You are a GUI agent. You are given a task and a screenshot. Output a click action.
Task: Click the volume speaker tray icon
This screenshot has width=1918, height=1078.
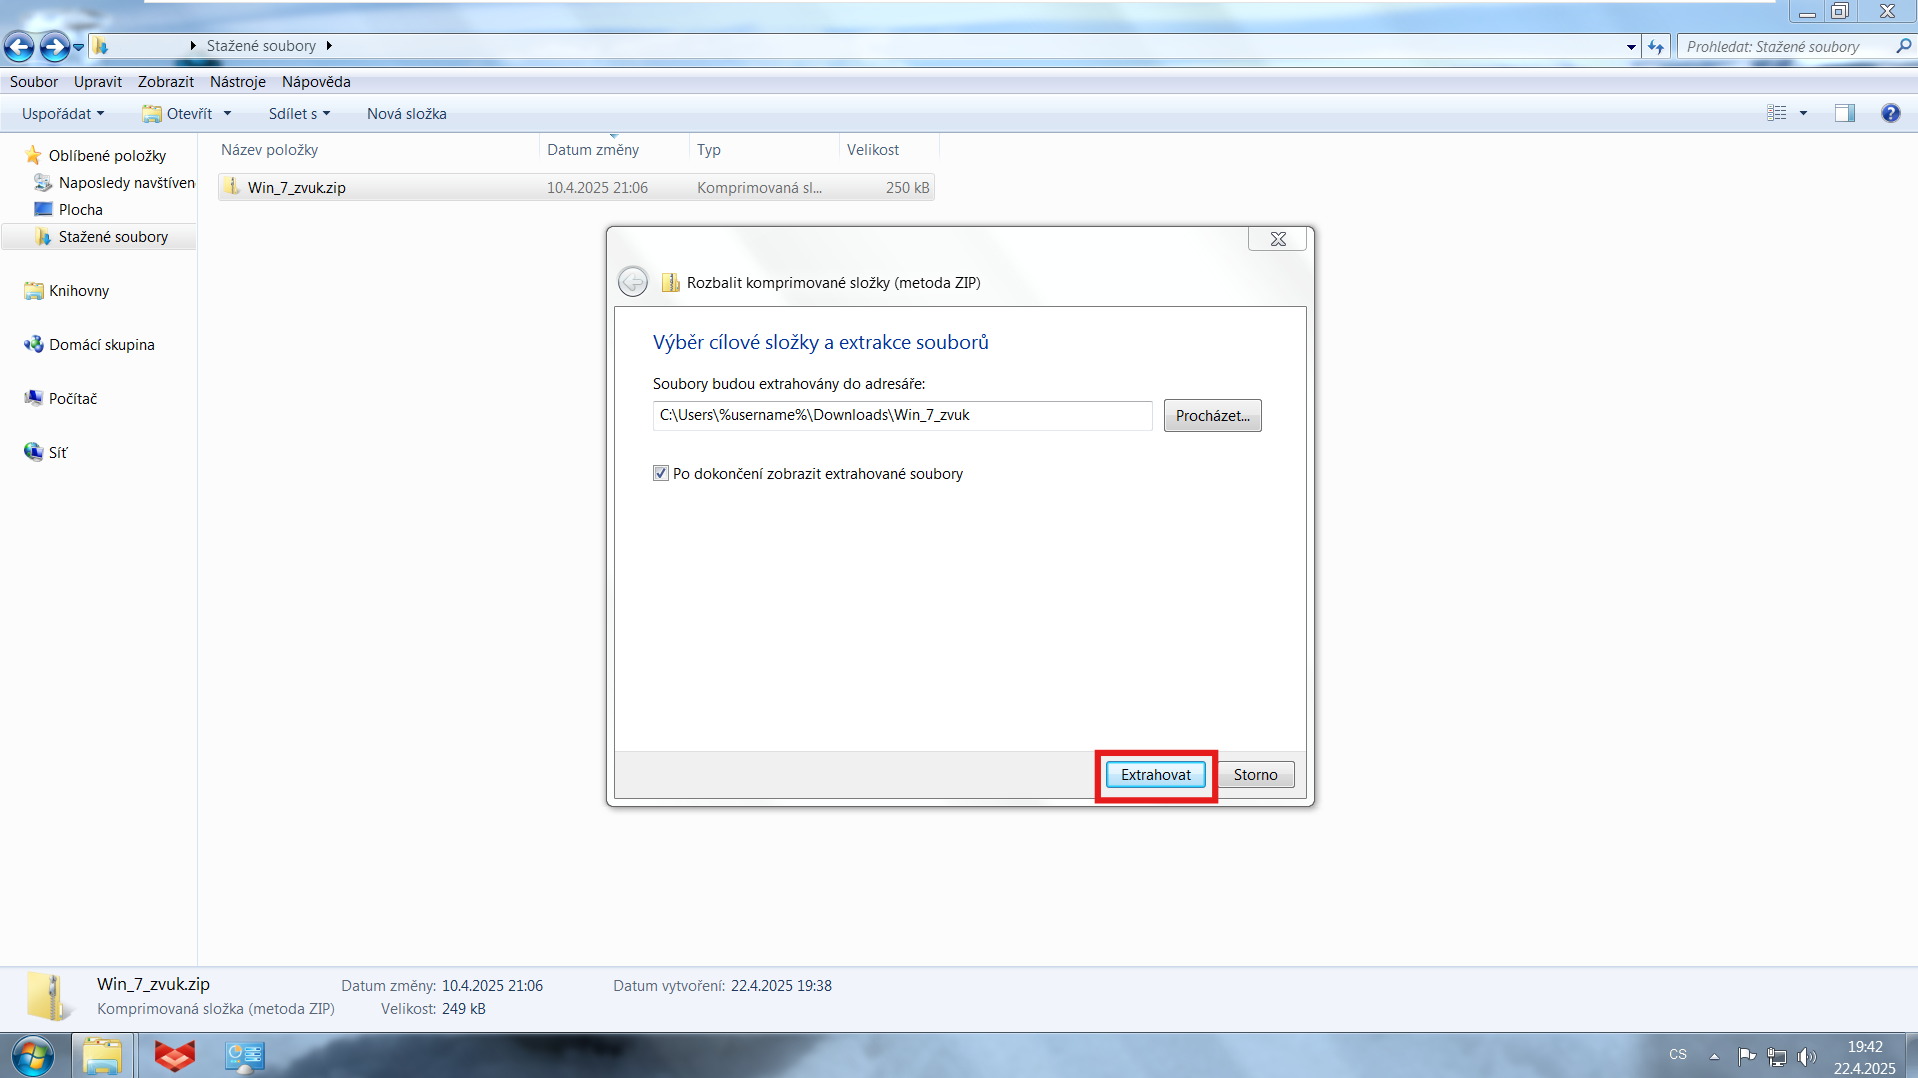[x=1806, y=1056]
